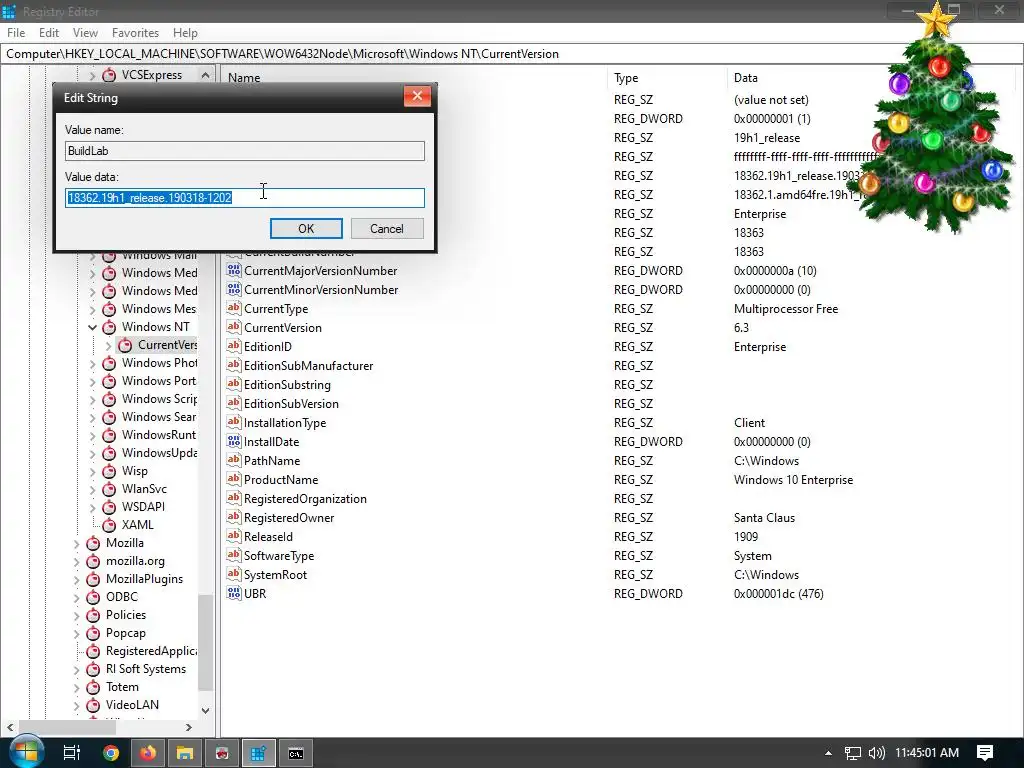Select the SystemRoot value
1024x768 pixels.
coord(275,575)
